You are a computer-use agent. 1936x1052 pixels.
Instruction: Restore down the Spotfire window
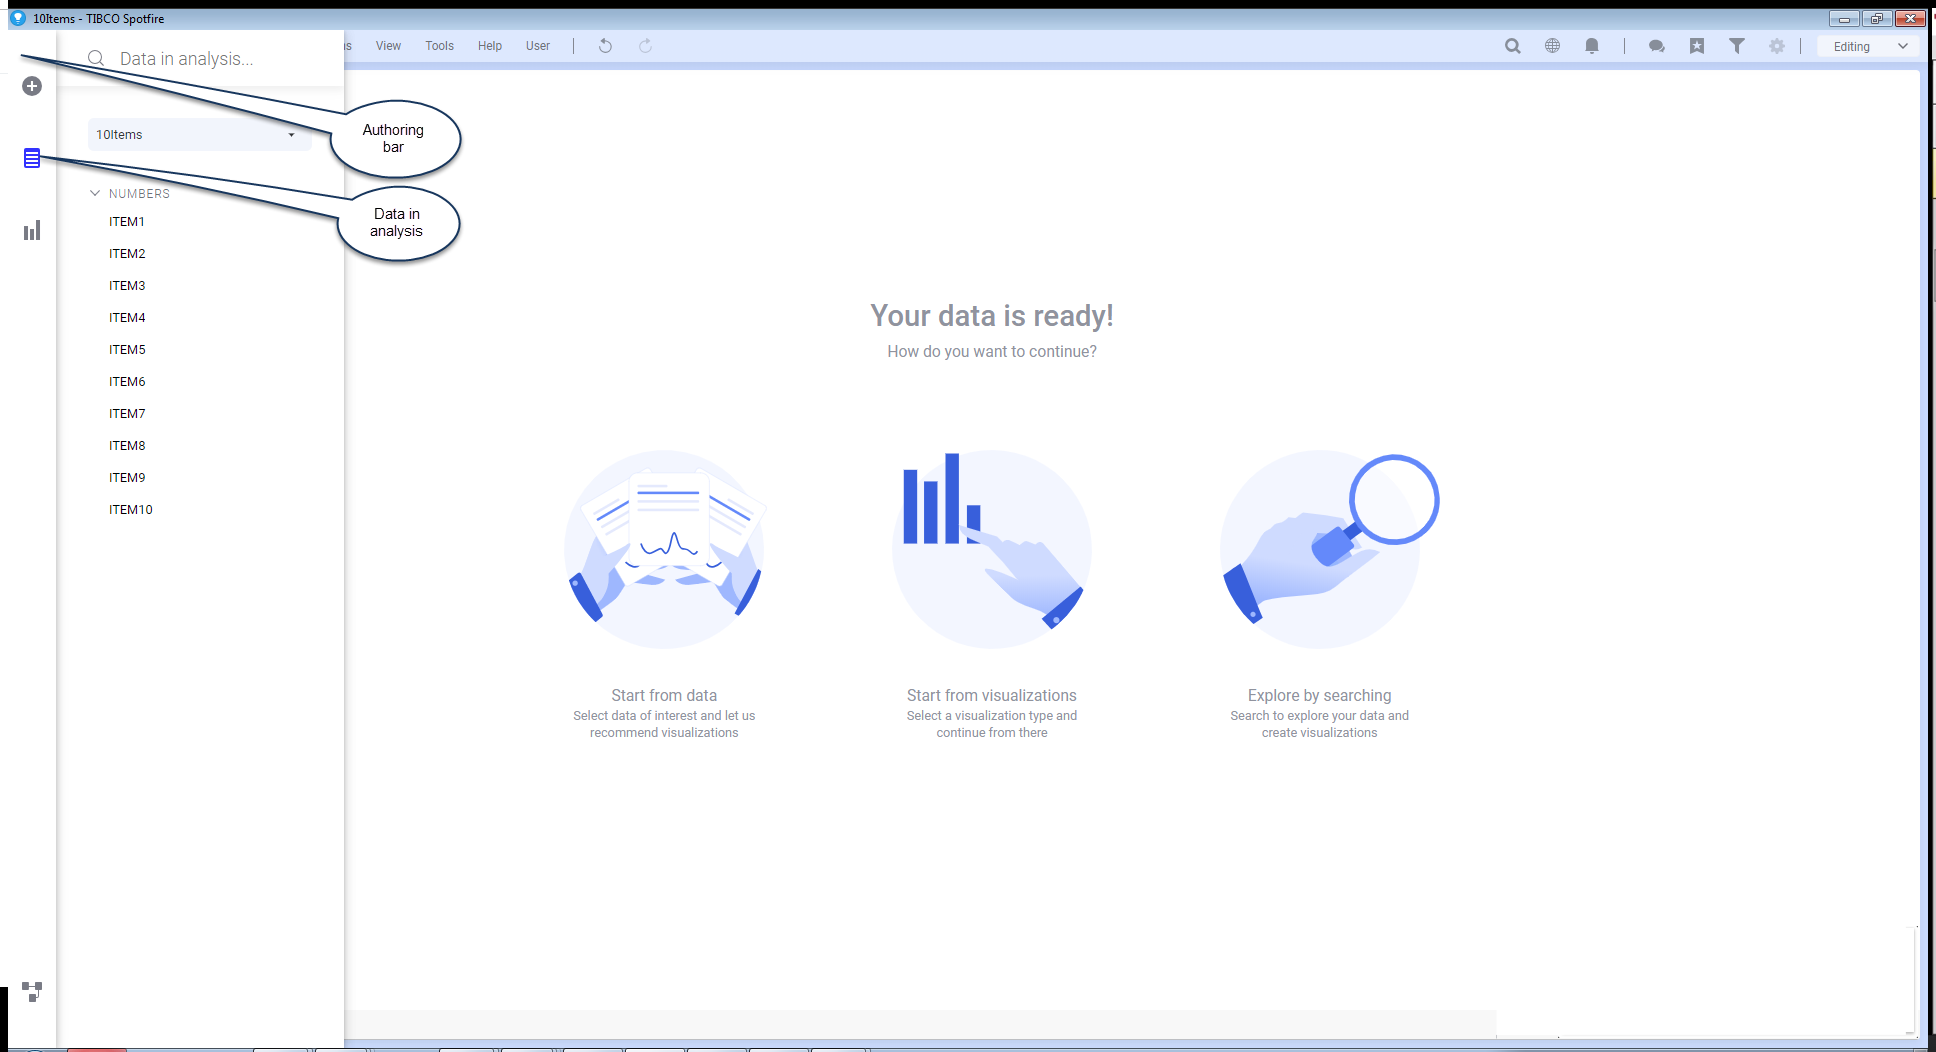click(x=1876, y=18)
